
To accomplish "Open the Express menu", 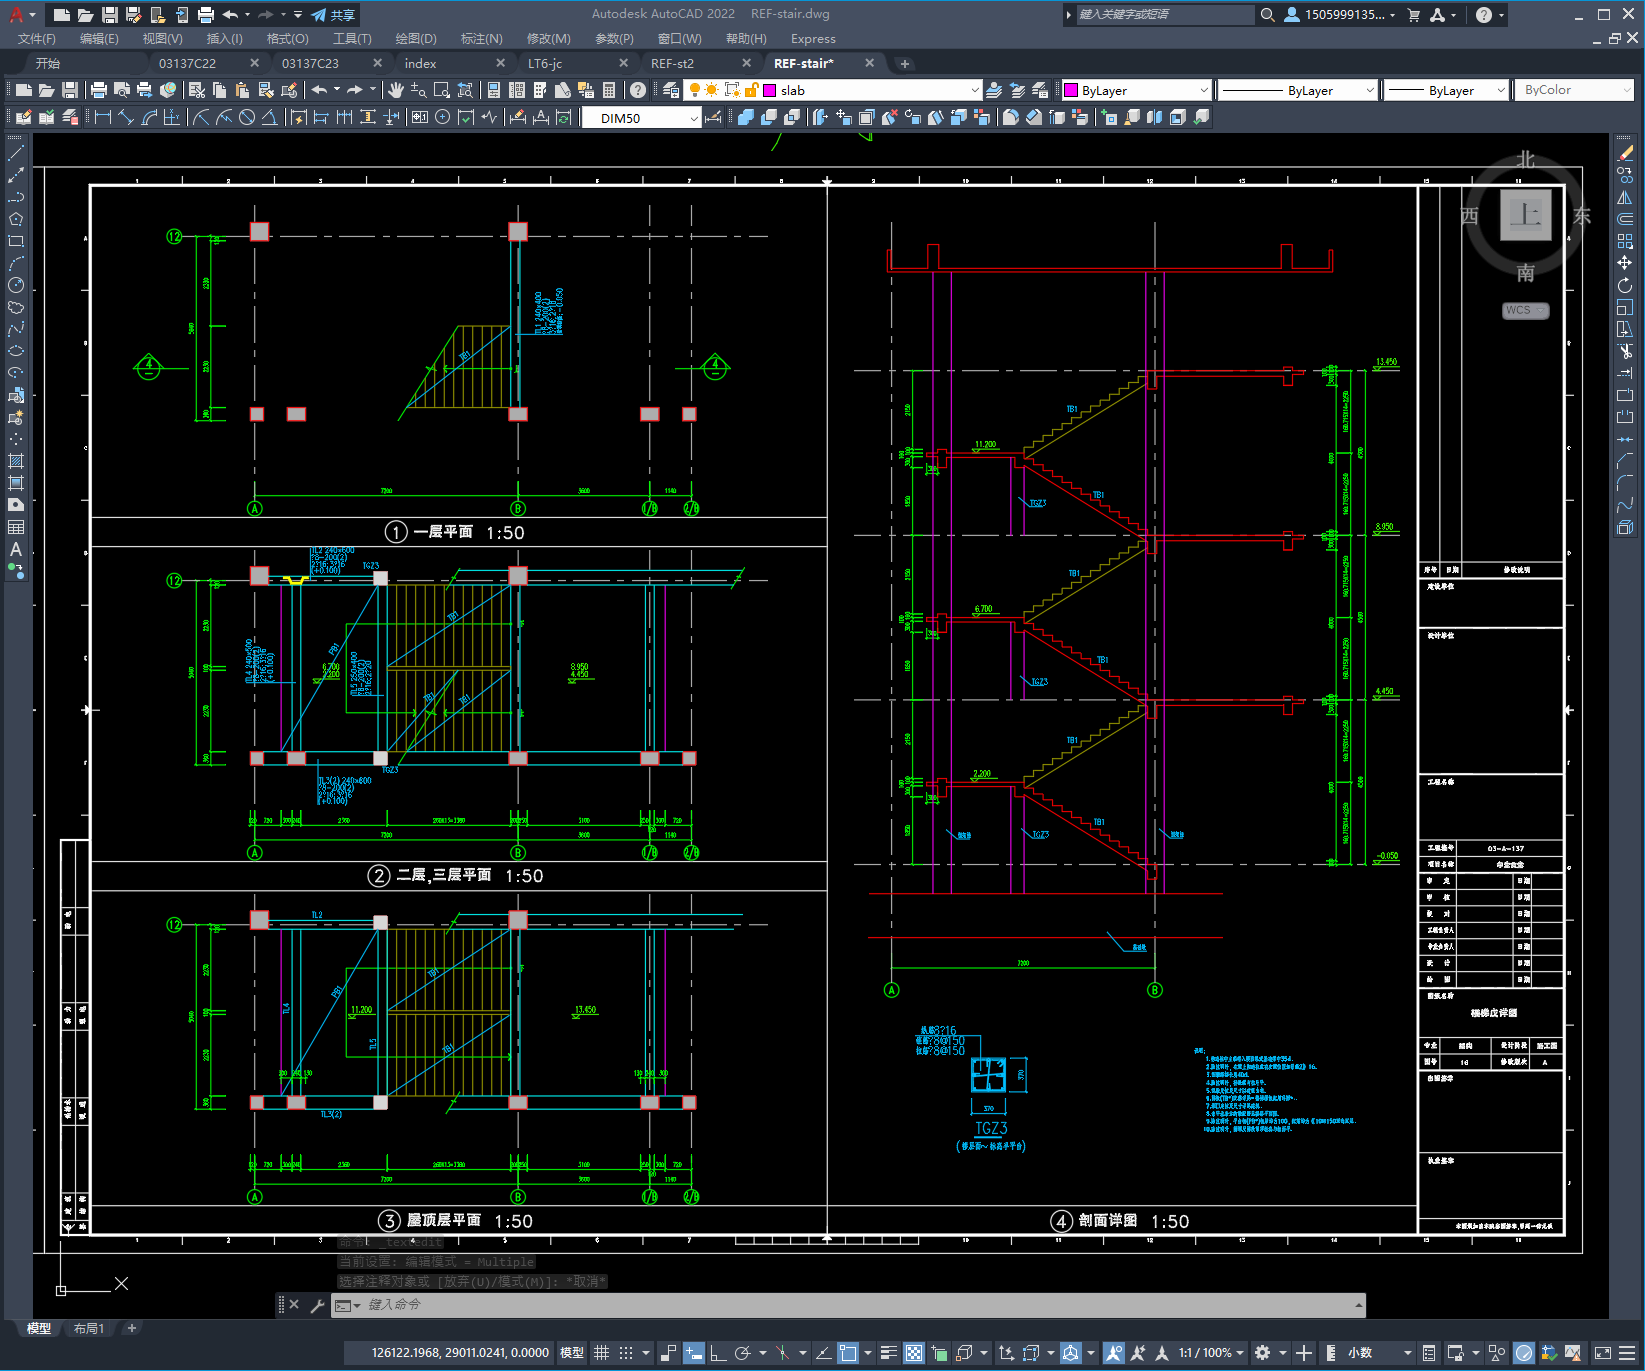I will (813, 39).
